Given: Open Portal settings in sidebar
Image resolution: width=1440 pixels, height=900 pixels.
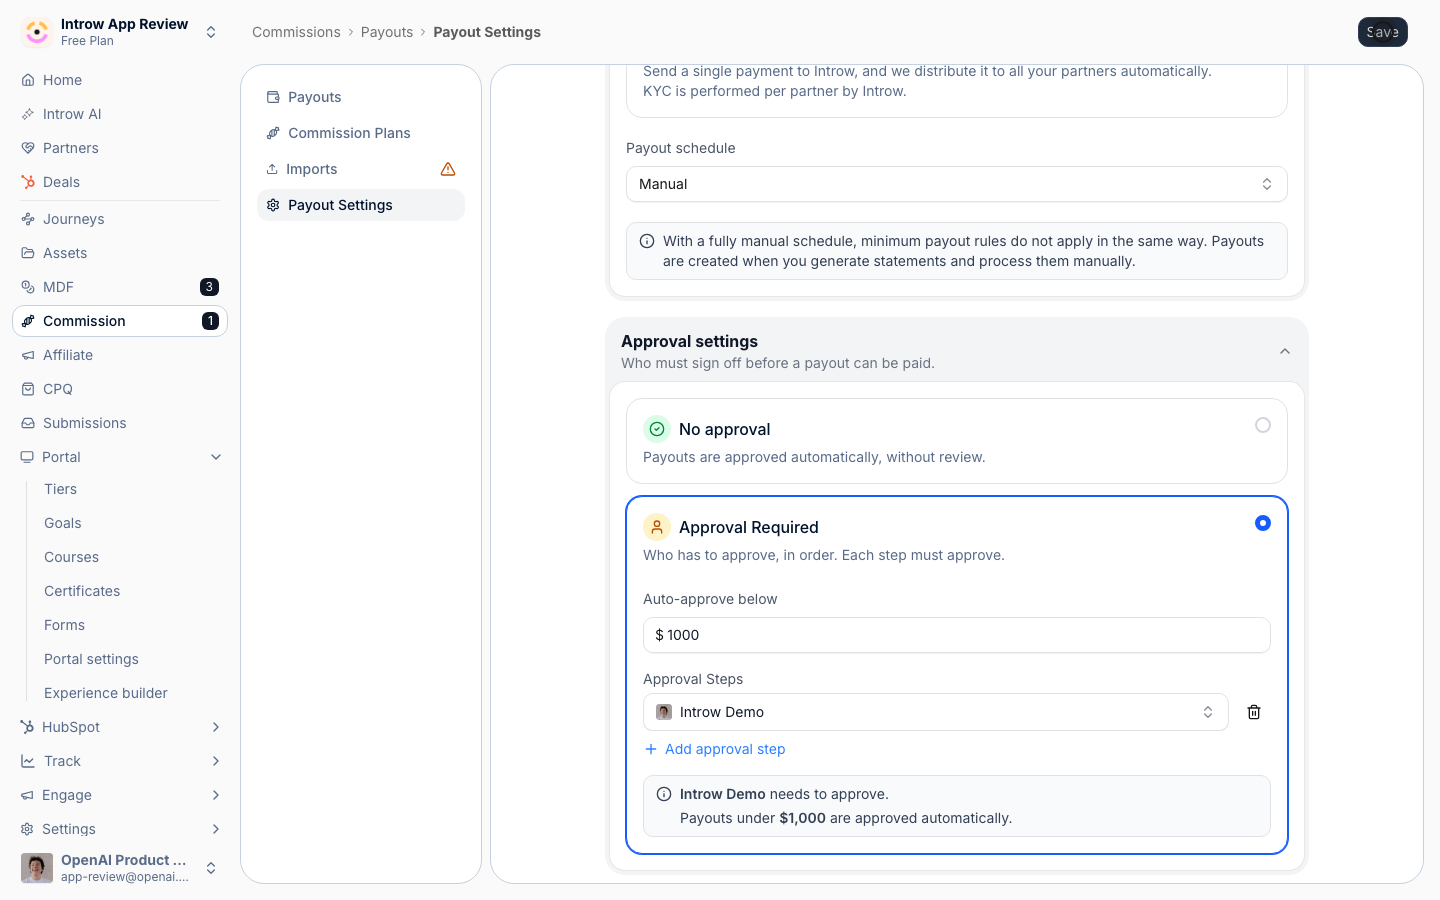Looking at the screenshot, I should pyautogui.click(x=91, y=659).
